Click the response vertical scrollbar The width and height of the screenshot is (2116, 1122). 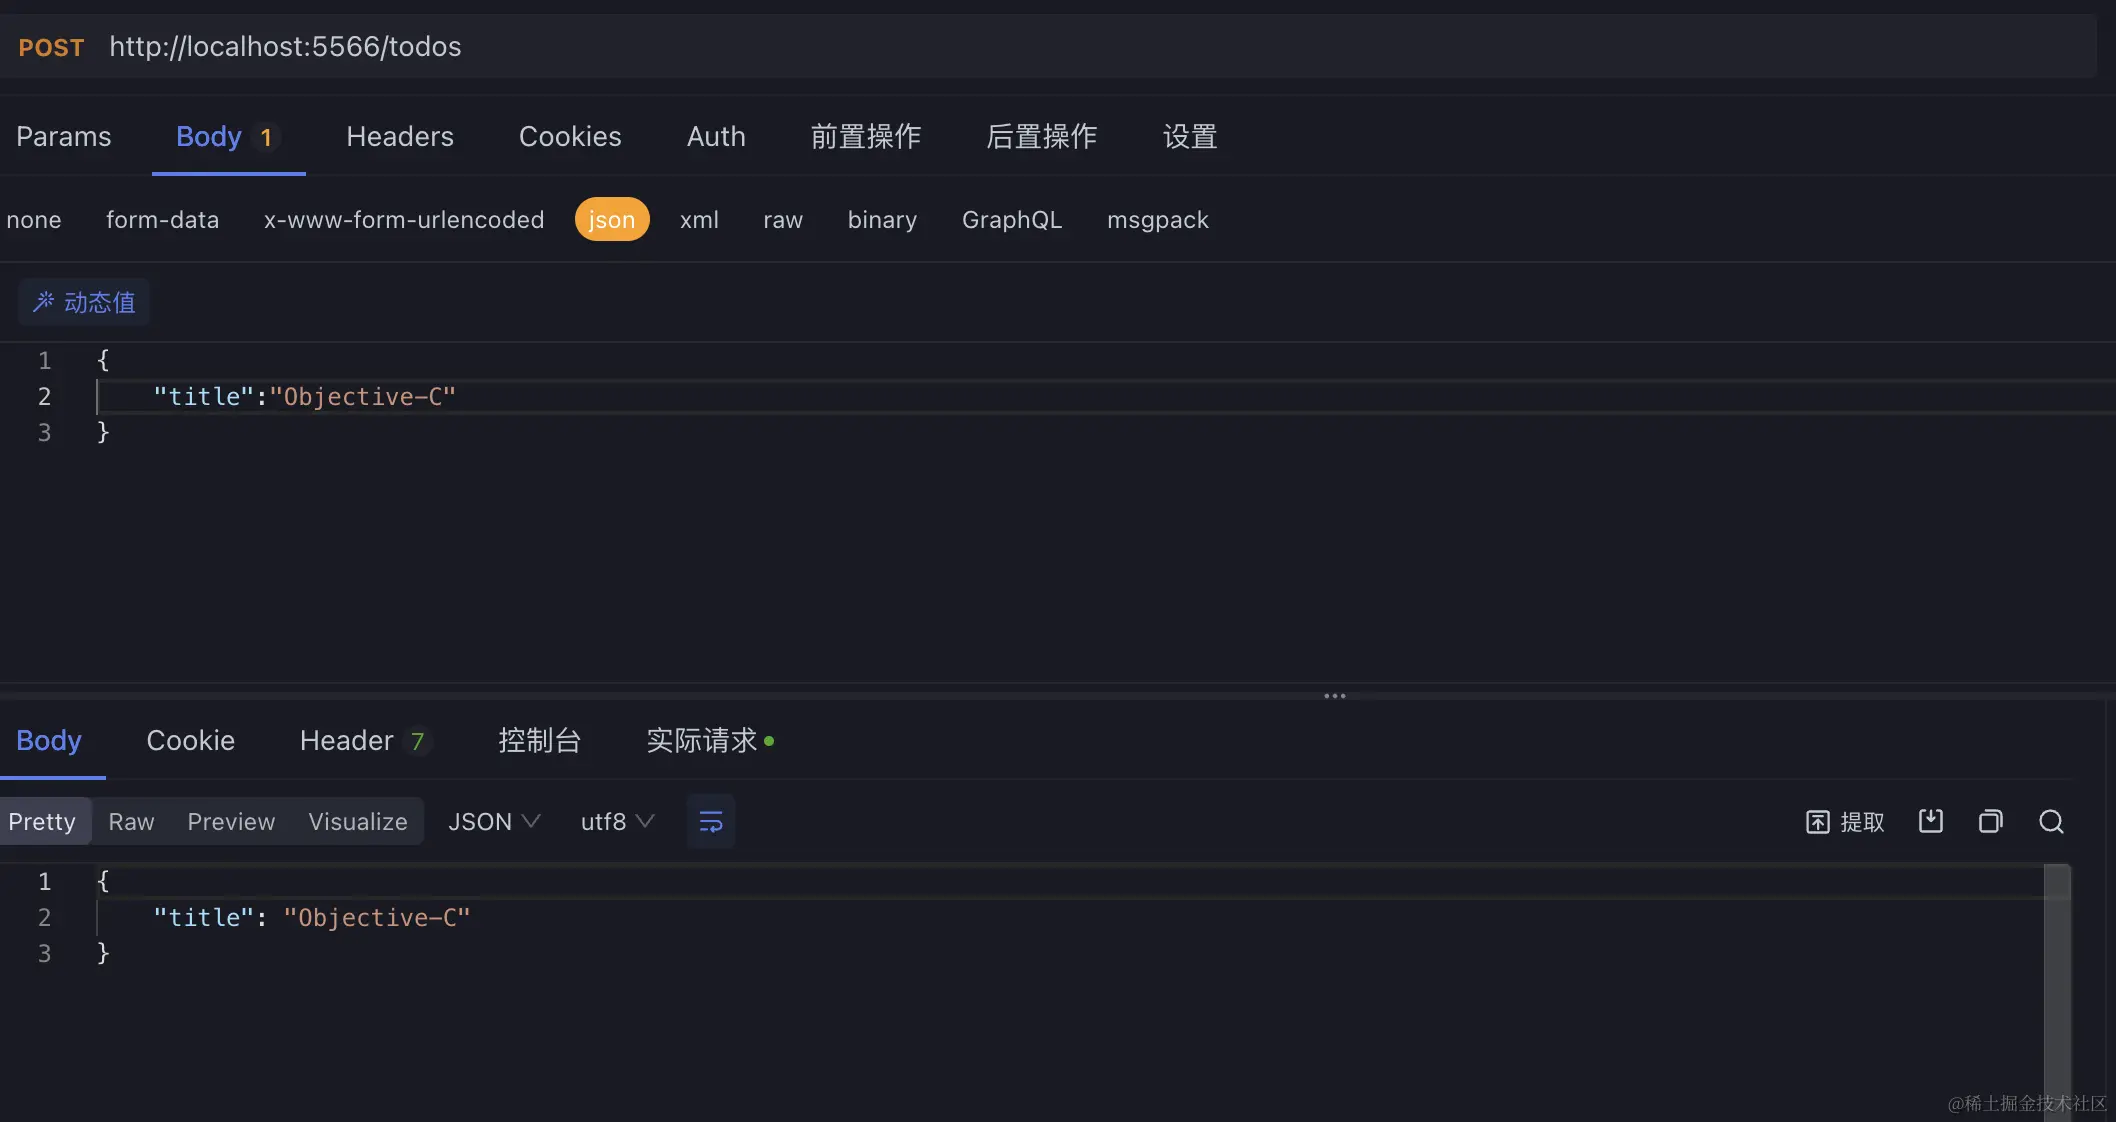2056,990
